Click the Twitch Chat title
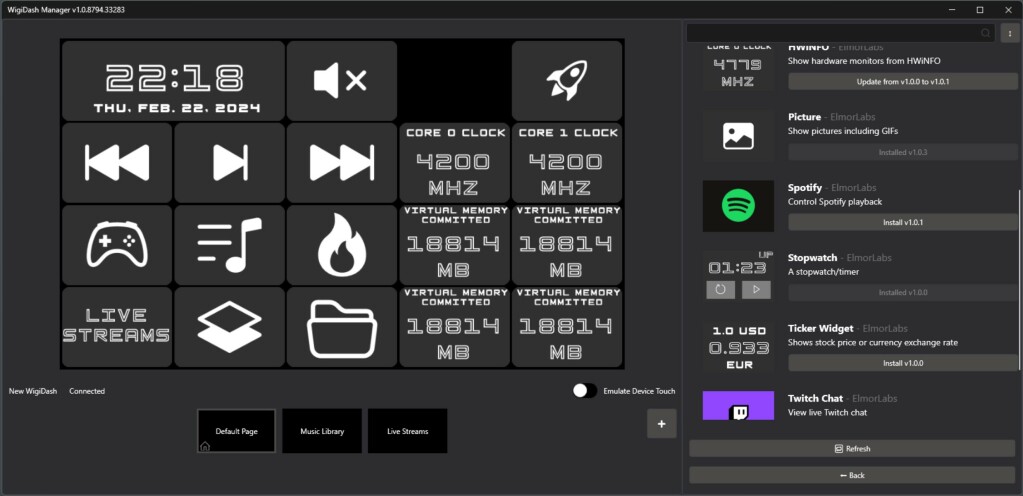The height and width of the screenshot is (496, 1023). [815, 398]
